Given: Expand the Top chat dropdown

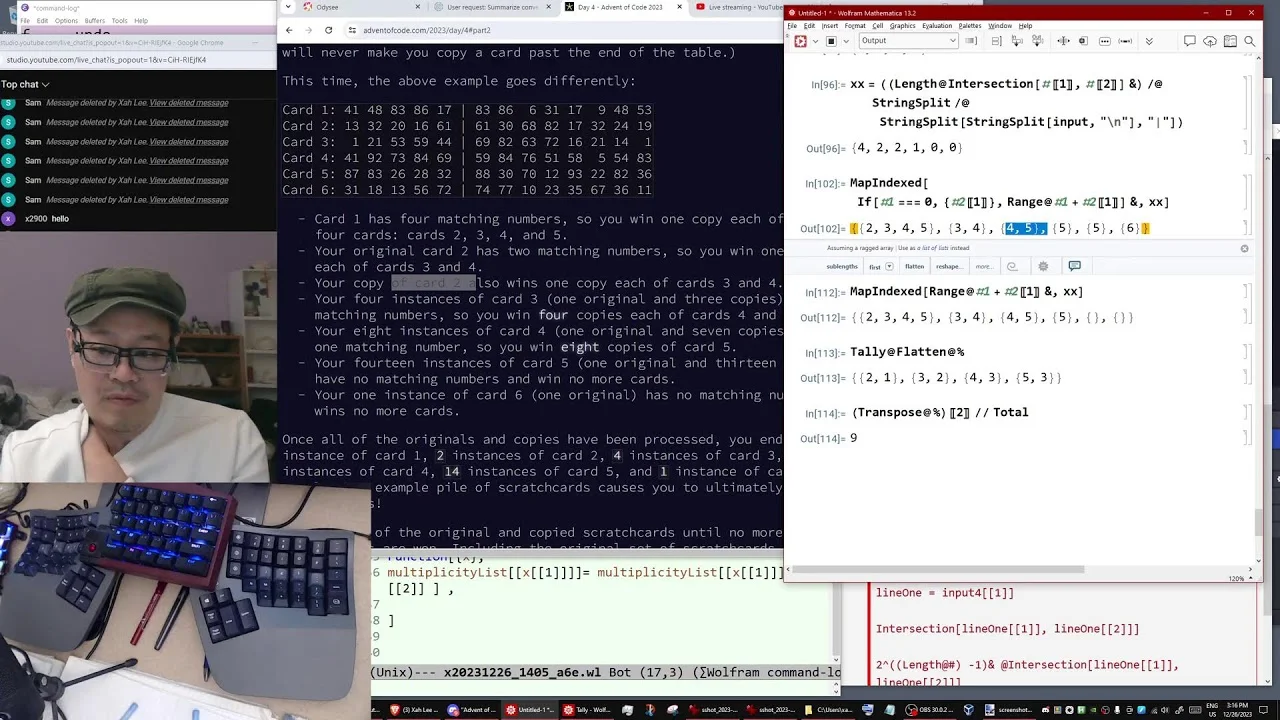Looking at the screenshot, I should tap(26, 84).
